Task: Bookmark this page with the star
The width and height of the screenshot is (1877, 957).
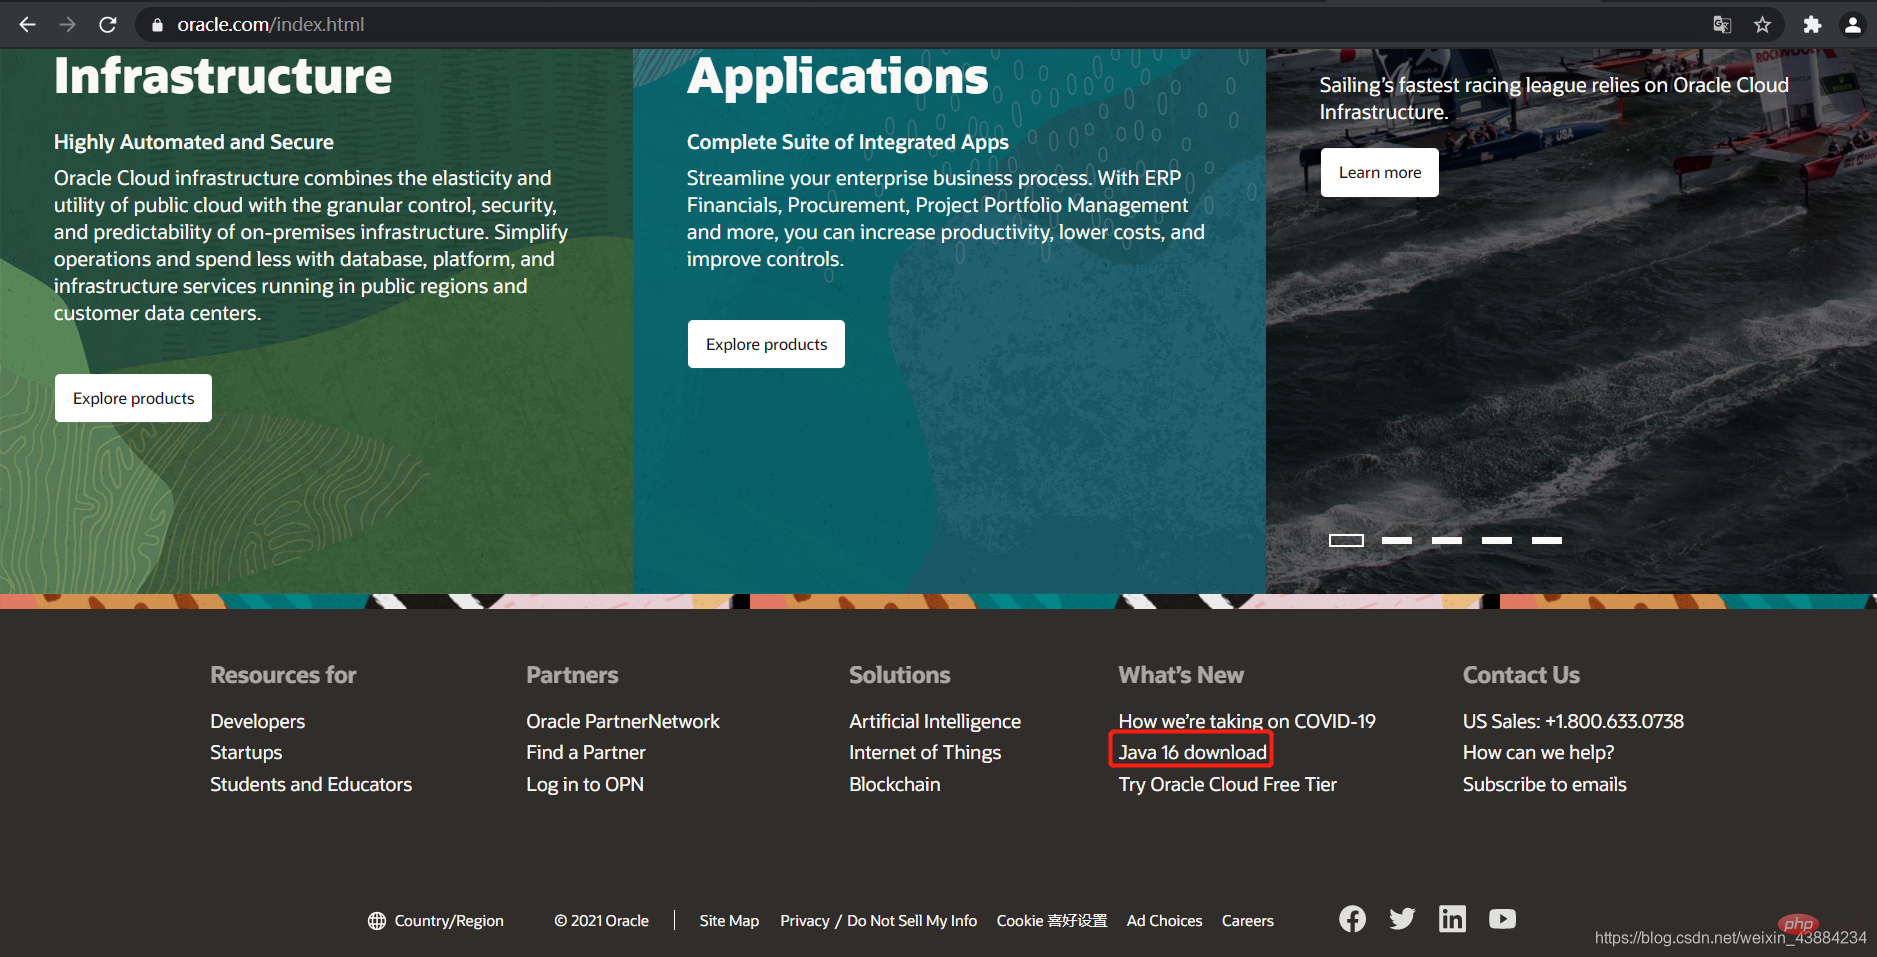Action: 1762,25
